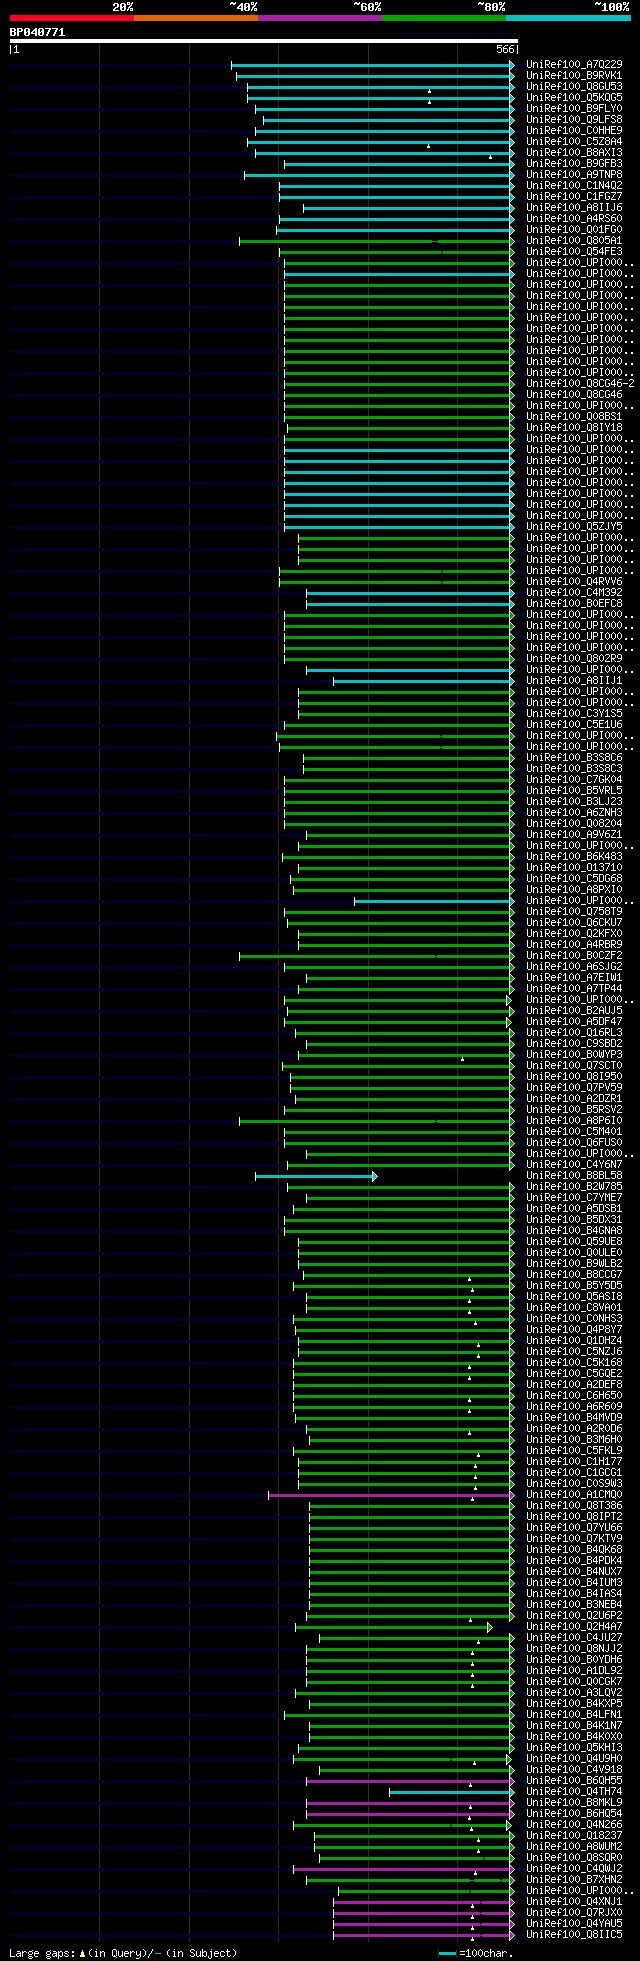Image resolution: width=640 pixels, height=1961 pixels.
Task: Open hit UniRef100_A7Q229
Action: coord(574,64)
